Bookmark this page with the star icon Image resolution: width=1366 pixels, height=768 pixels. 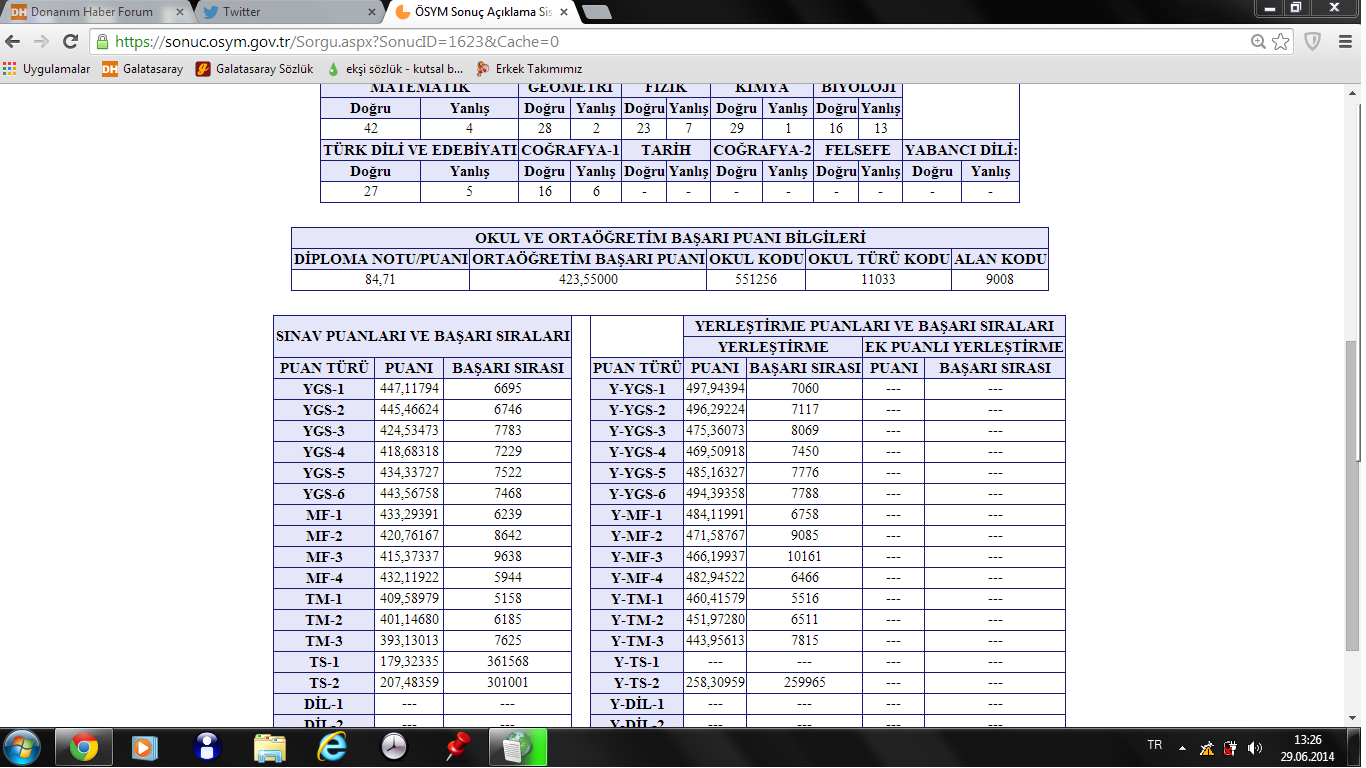(x=1280, y=42)
